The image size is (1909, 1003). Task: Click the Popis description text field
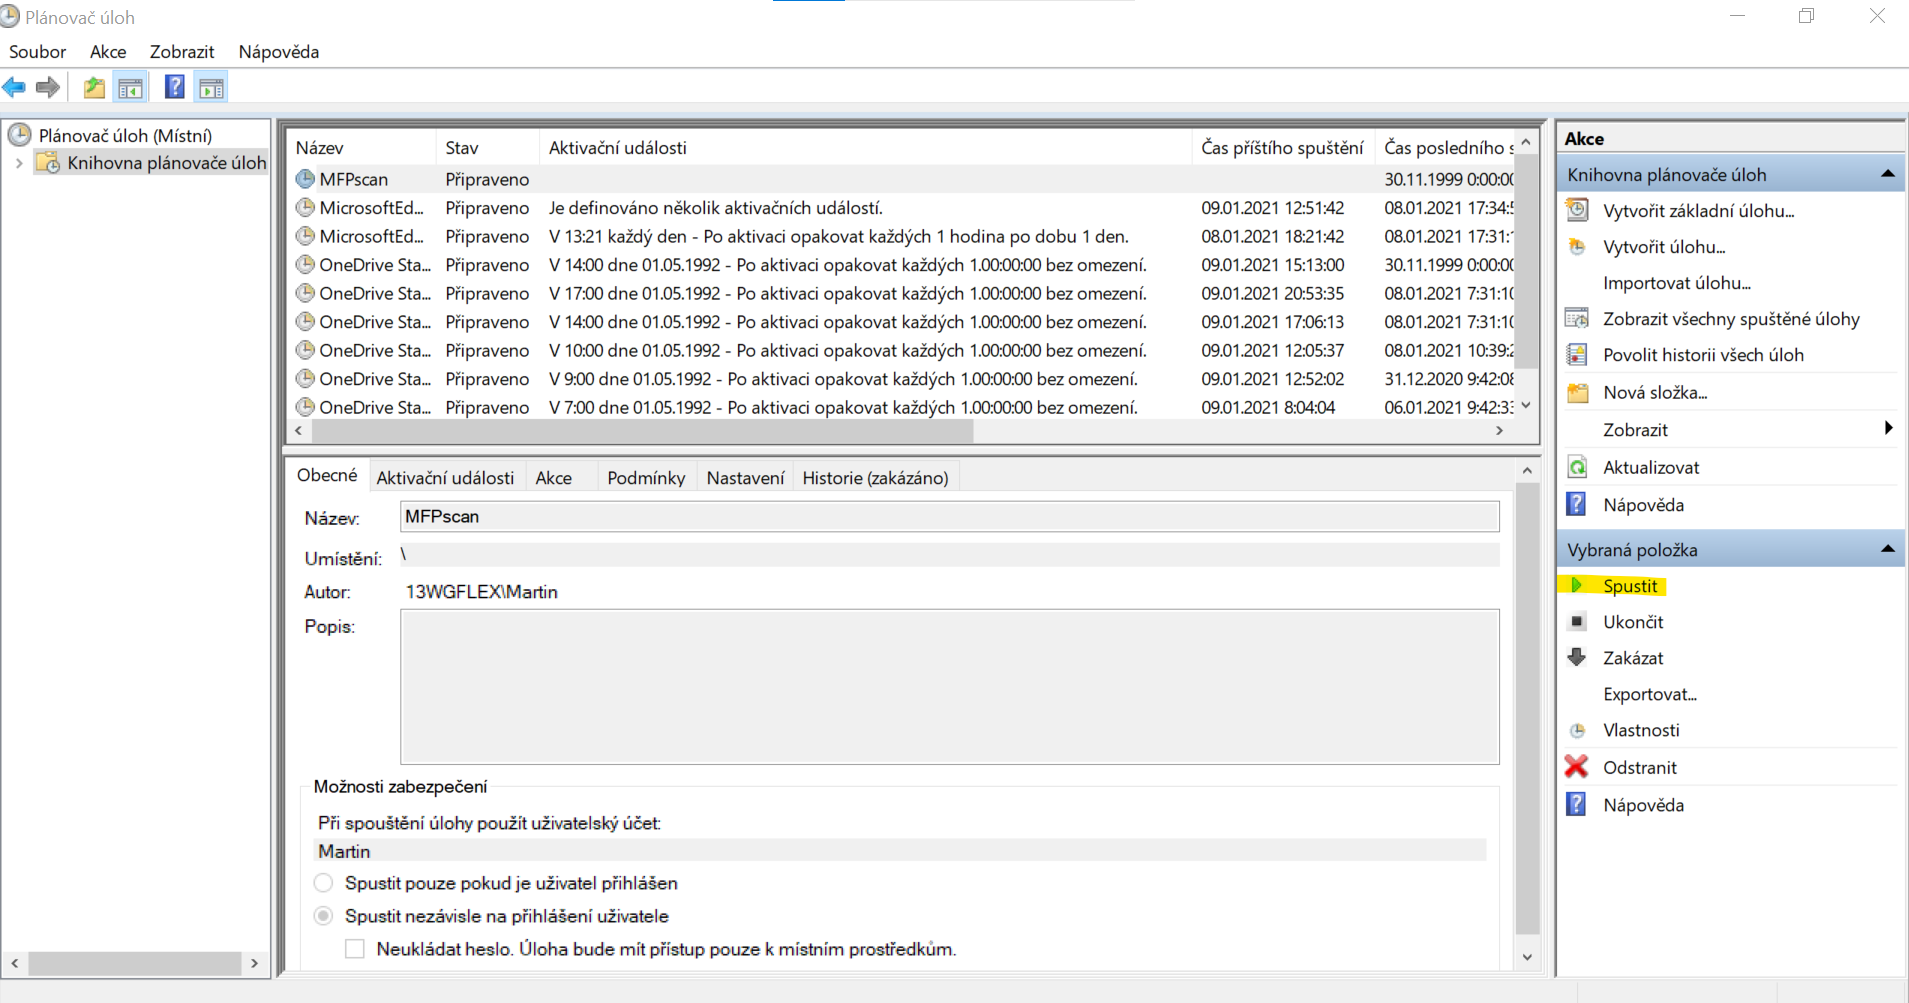click(949, 687)
